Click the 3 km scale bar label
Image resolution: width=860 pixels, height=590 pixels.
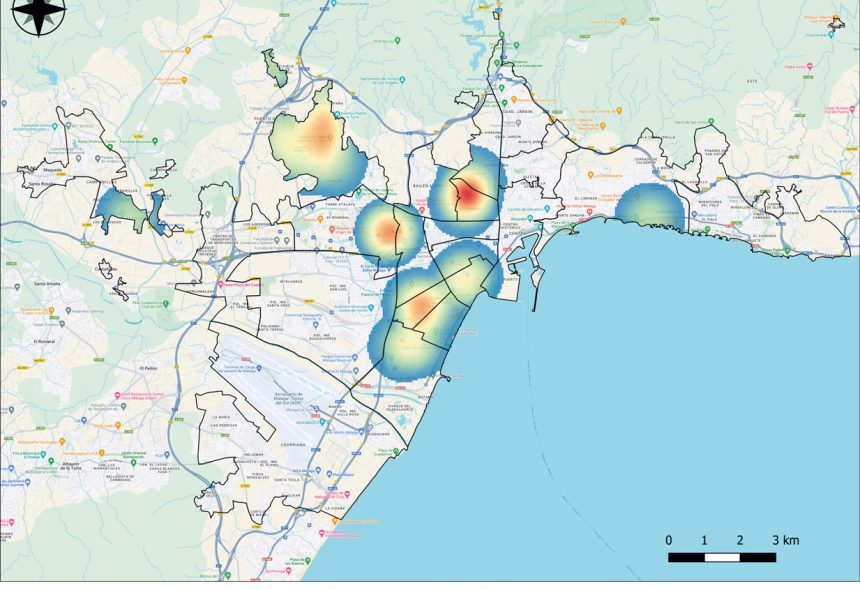tap(785, 541)
